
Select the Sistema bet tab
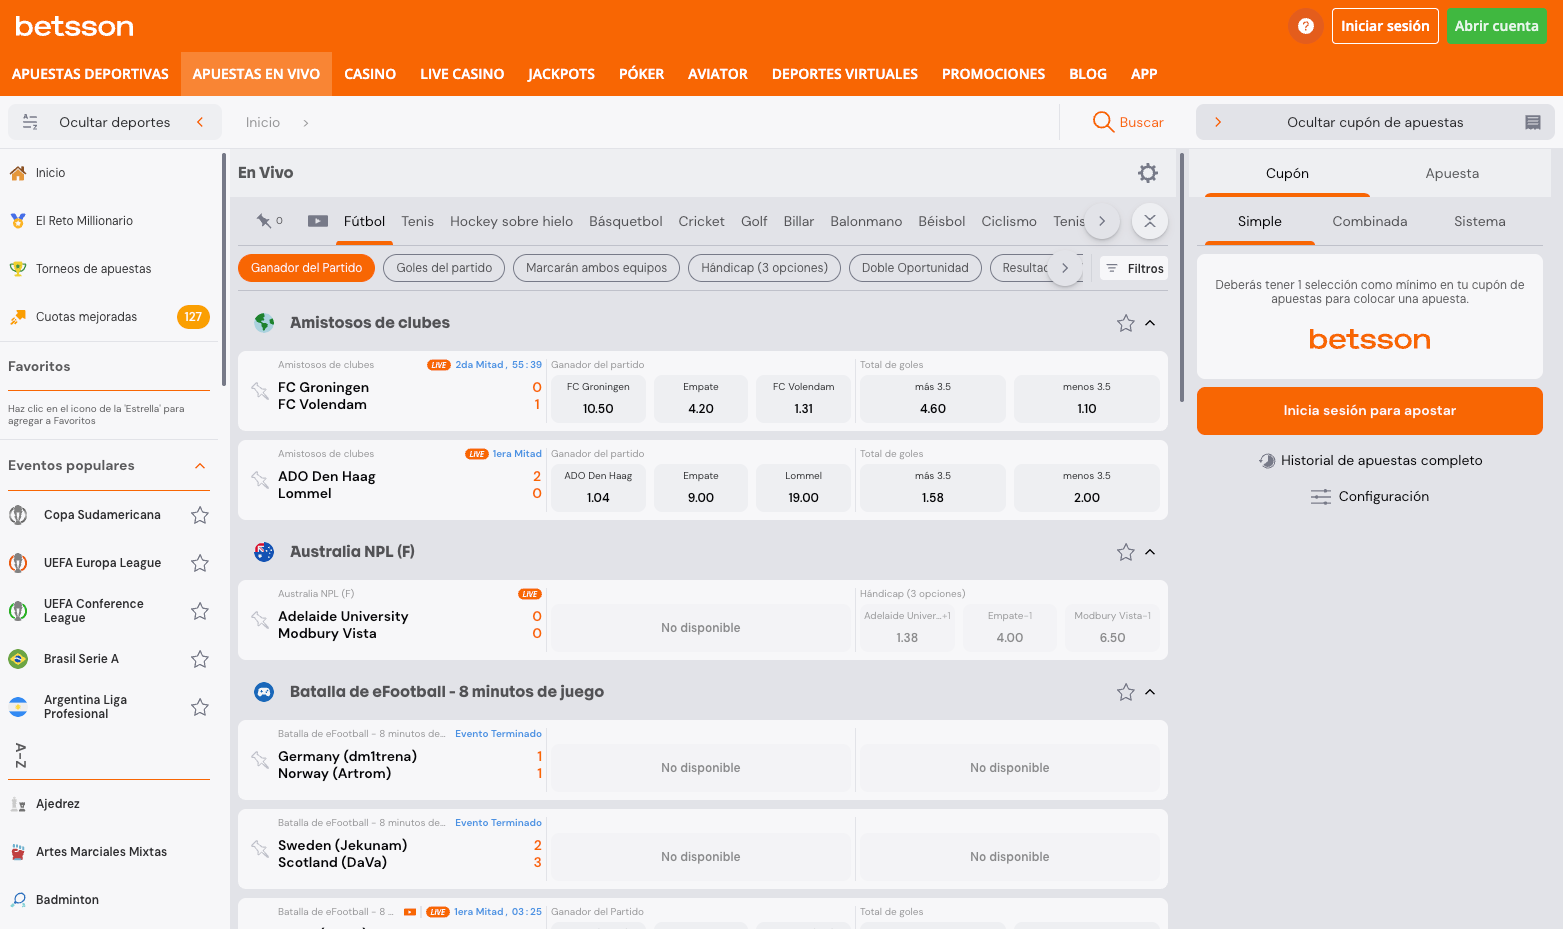point(1480,221)
